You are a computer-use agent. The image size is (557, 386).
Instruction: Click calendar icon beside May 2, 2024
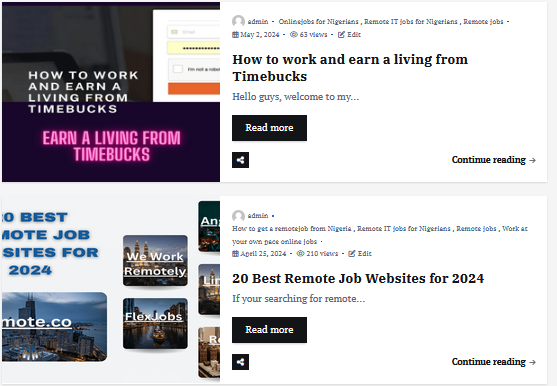pyautogui.click(x=235, y=34)
